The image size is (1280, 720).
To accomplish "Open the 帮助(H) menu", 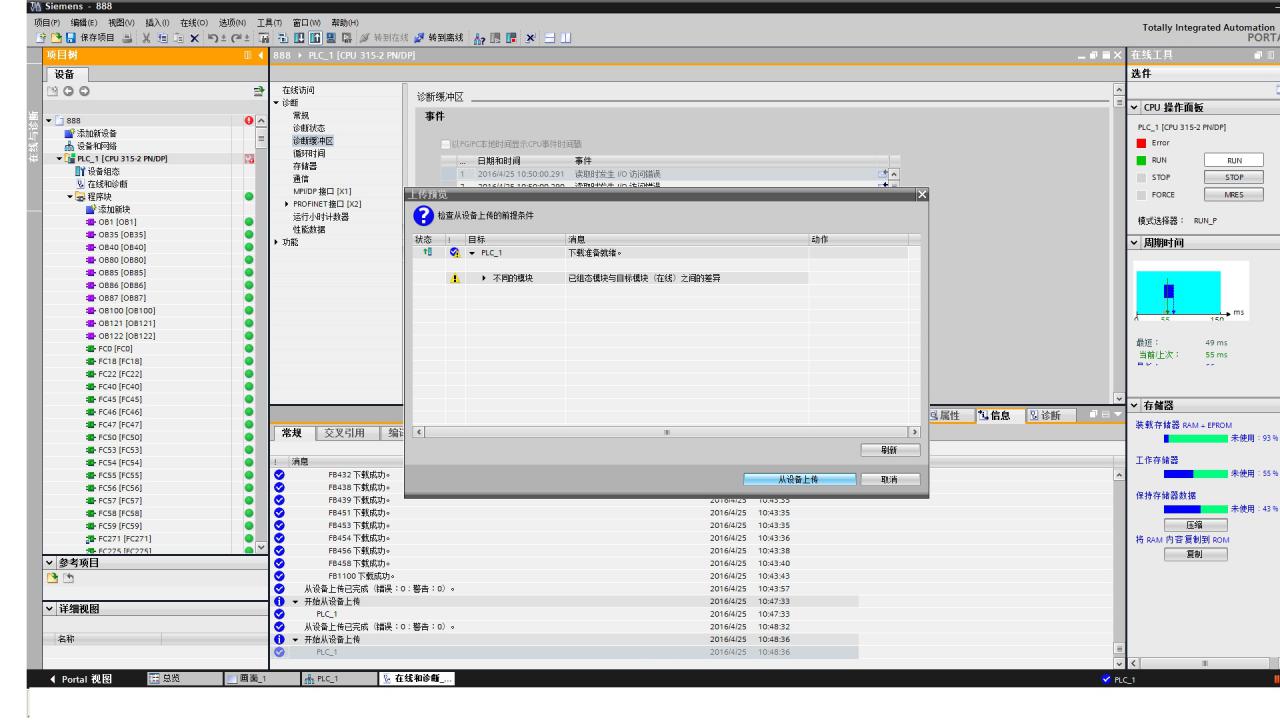I will (346, 22).
